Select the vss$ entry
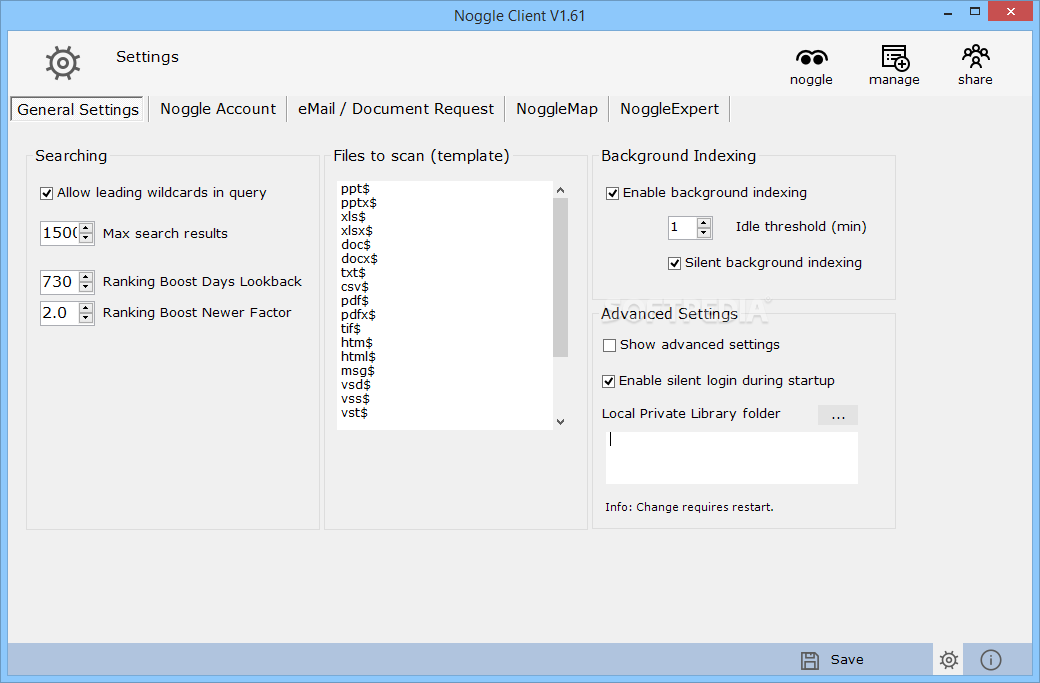This screenshot has width=1040, height=683. click(x=356, y=399)
